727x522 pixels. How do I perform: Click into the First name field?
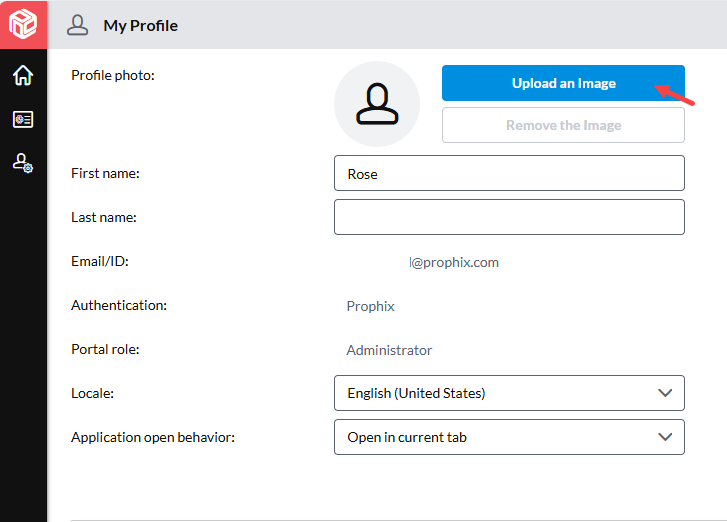tap(509, 173)
